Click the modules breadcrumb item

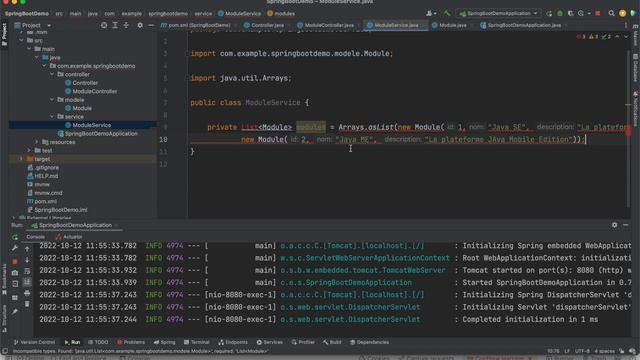click(281, 13)
